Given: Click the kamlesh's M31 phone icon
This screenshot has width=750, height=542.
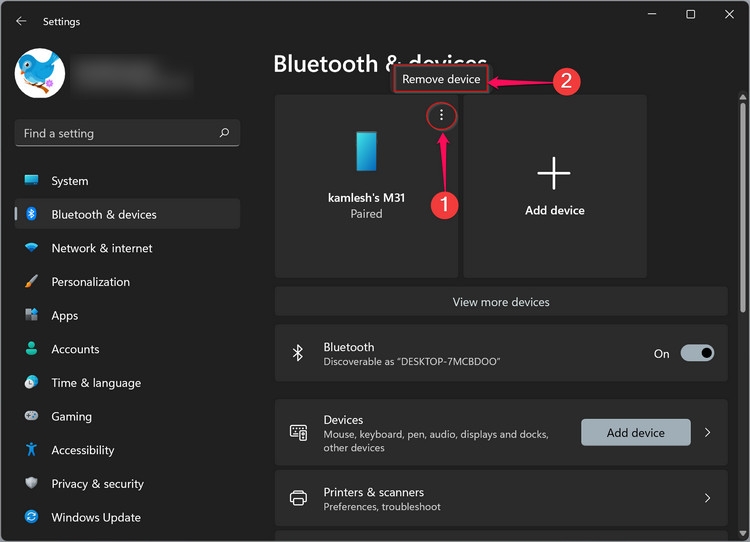Looking at the screenshot, I should pos(366,151).
